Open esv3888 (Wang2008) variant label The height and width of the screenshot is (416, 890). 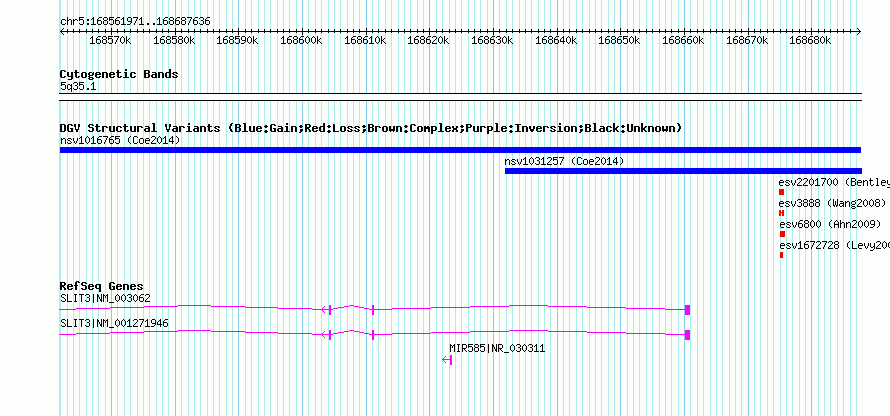[832, 203]
